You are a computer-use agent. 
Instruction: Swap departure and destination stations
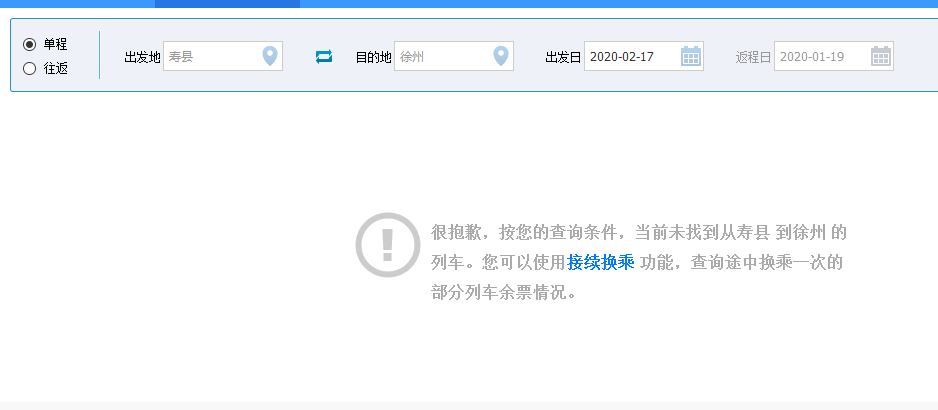pyautogui.click(x=324, y=57)
